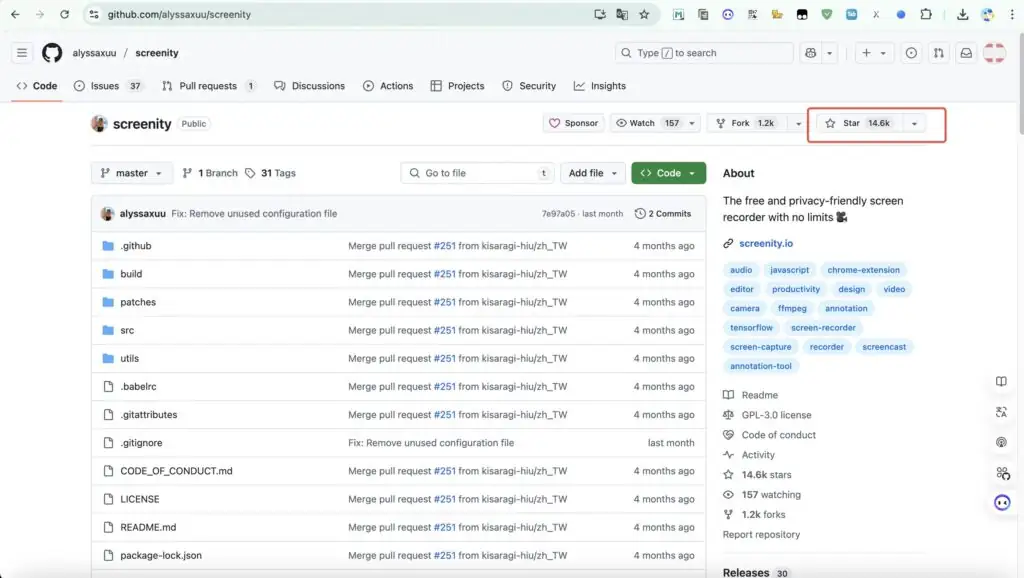
Task: Expand the Add file dropdown
Action: [593, 172]
